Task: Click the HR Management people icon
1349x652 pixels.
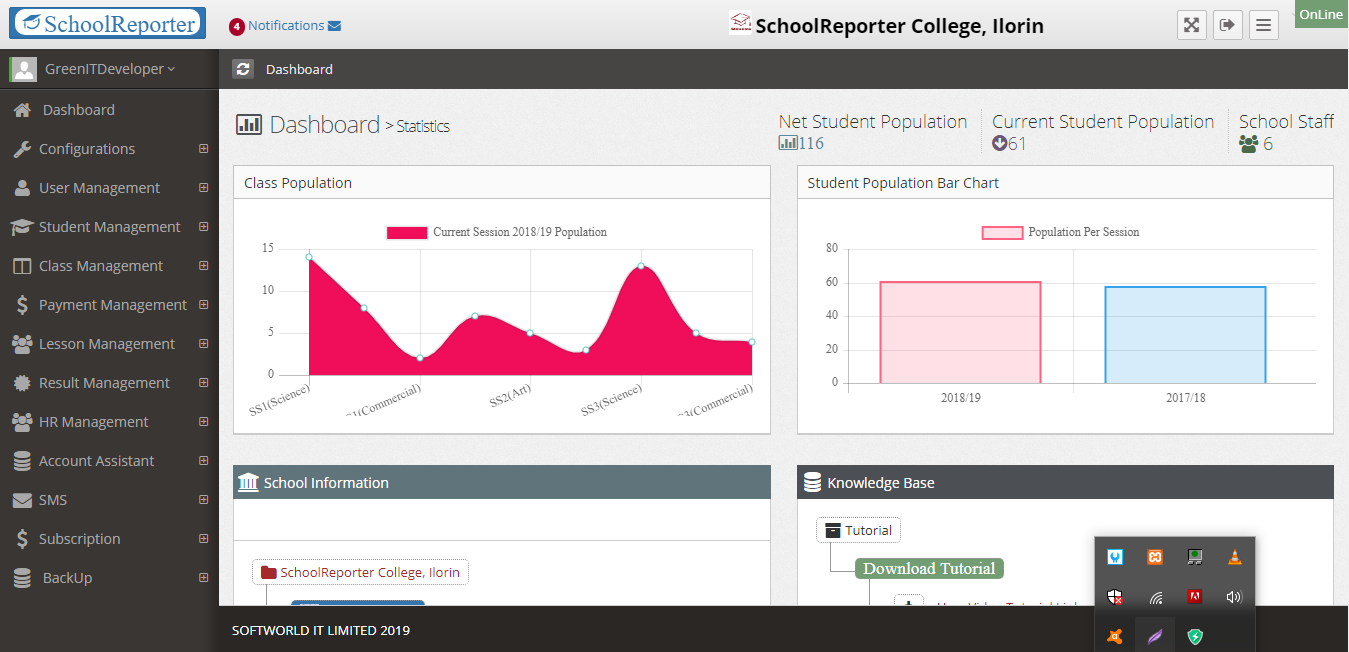Action: [x=22, y=422]
